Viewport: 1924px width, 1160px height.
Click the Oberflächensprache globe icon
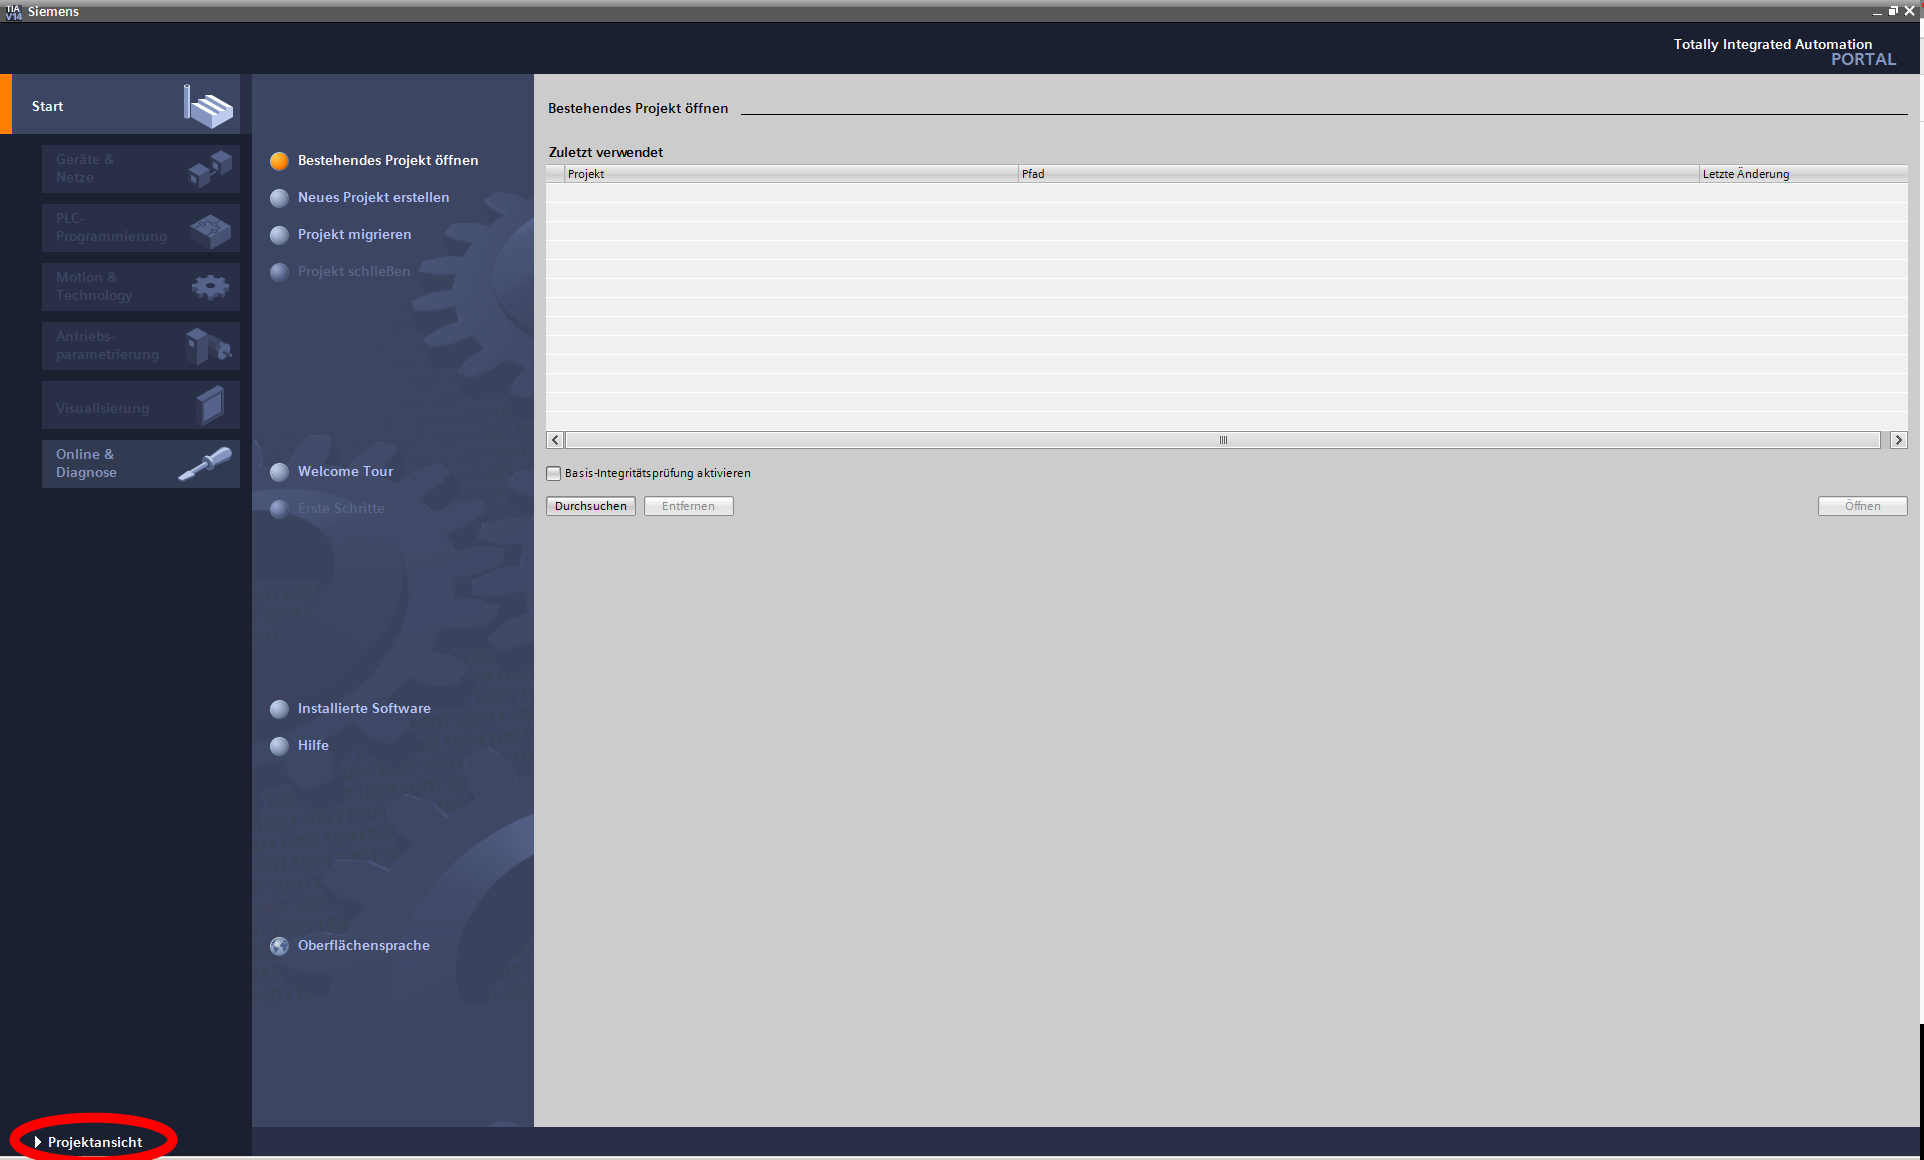[280, 946]
